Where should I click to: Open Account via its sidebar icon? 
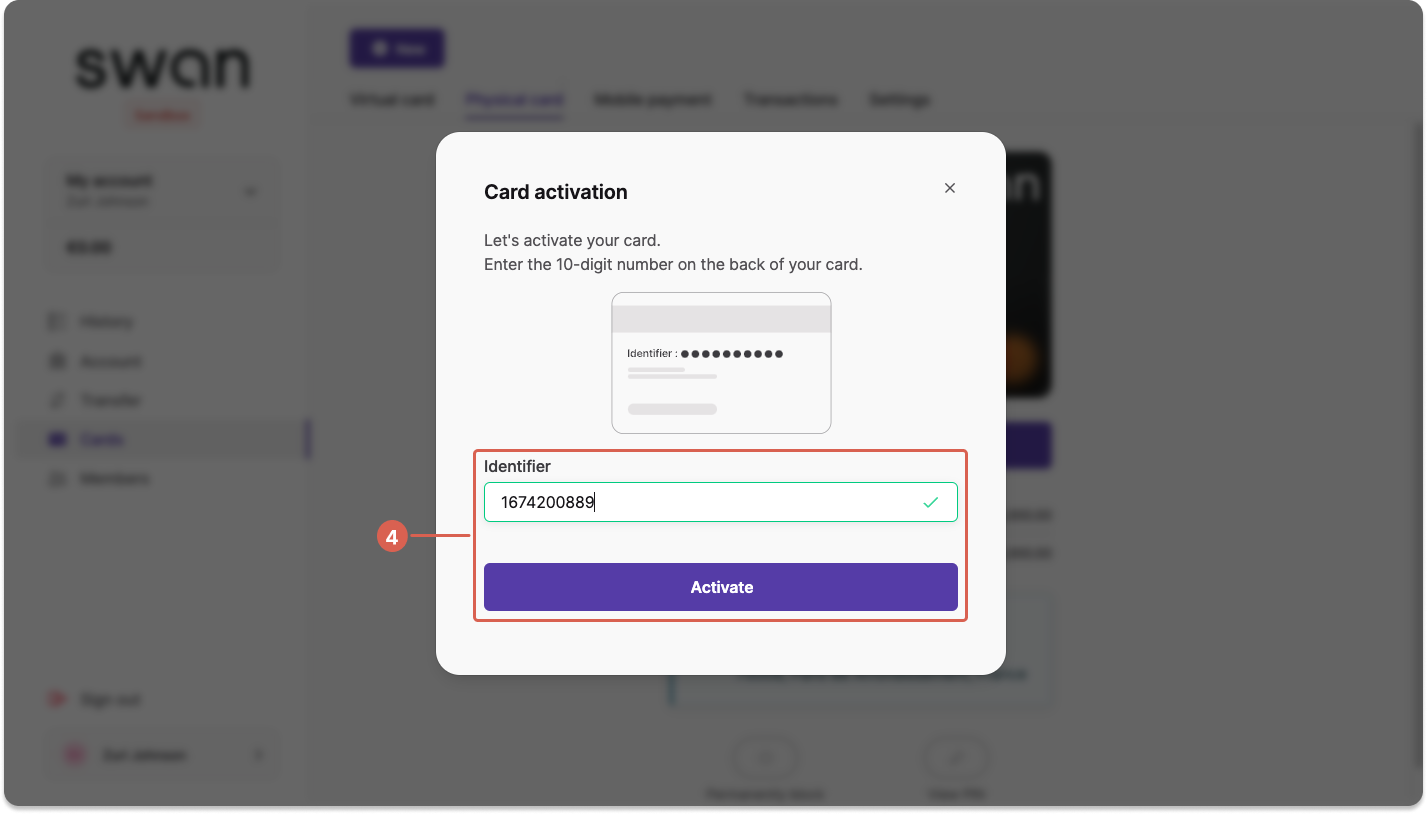coord(57,361)
